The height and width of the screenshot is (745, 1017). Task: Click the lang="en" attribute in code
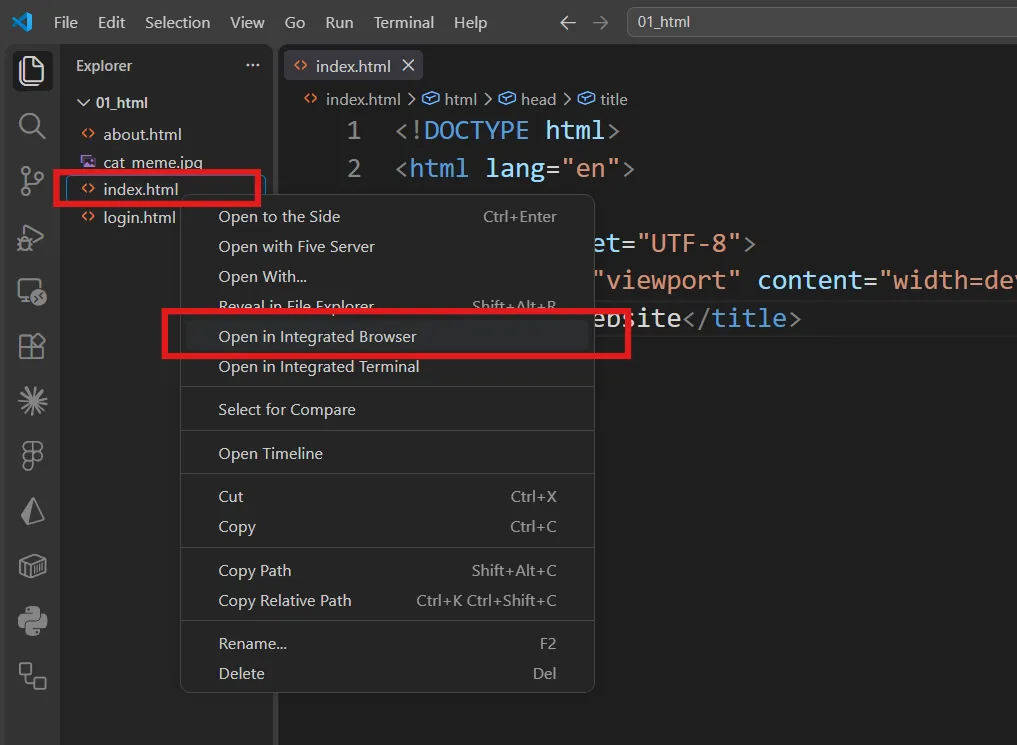553,169
